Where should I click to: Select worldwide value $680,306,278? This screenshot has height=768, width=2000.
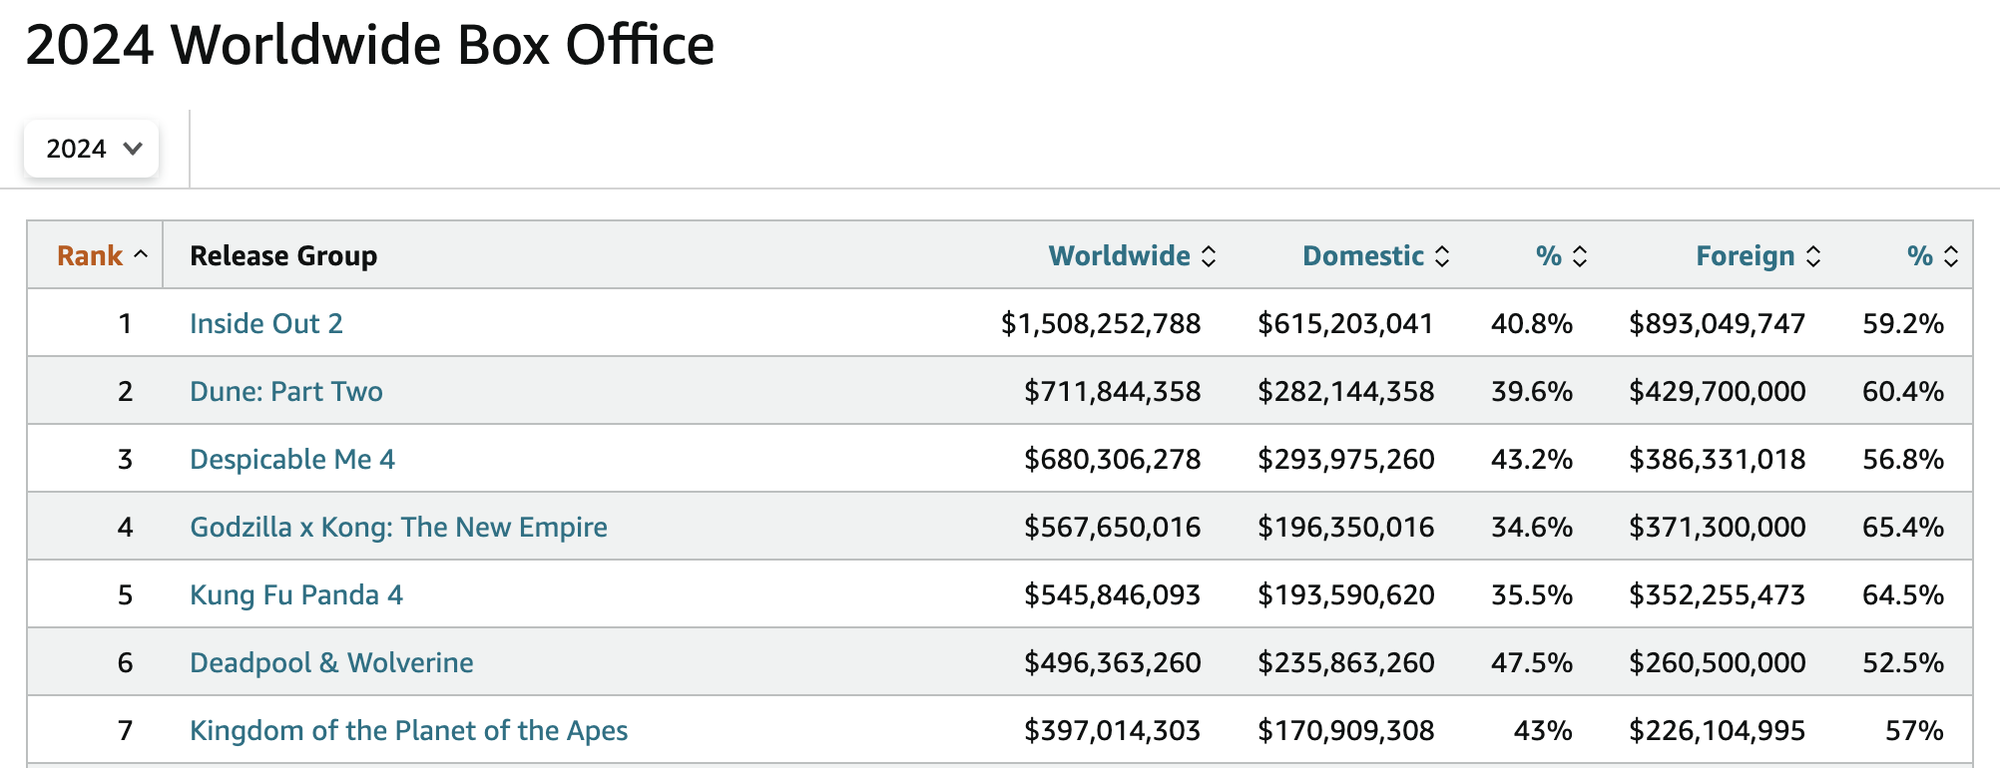coord(1112,460)
